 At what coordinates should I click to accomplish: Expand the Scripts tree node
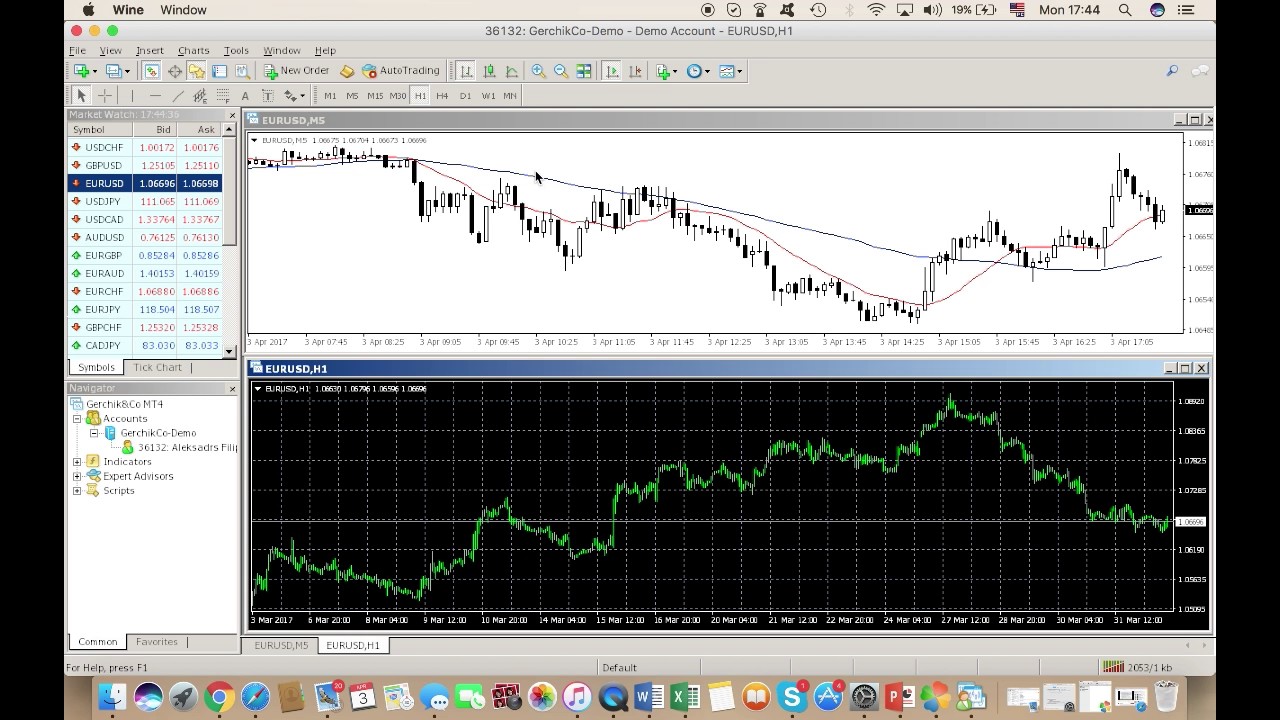click(x=77, y=491)
